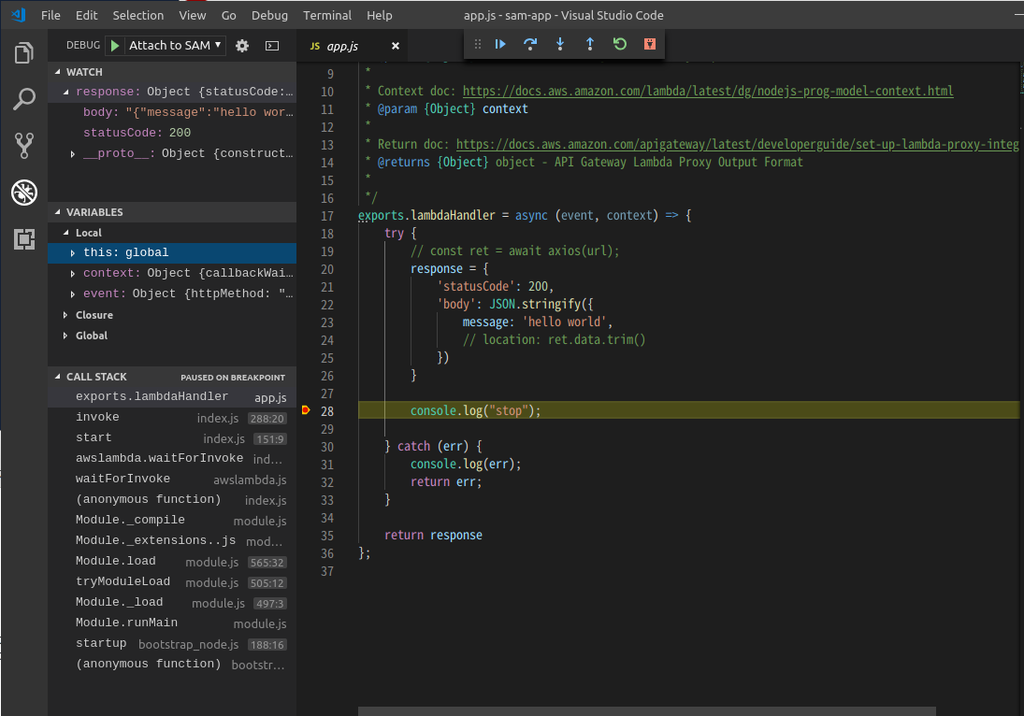
Task: Click the Continue debug button
Action: tap(500, 44)
